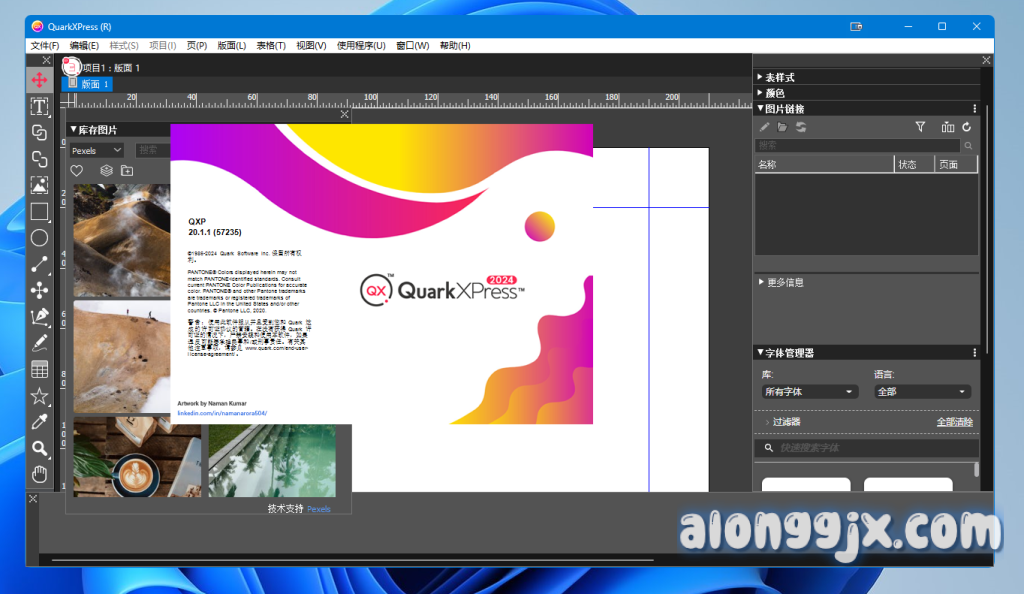
Task: Select the Starburst tool
Action: click(x=39, y=396)
